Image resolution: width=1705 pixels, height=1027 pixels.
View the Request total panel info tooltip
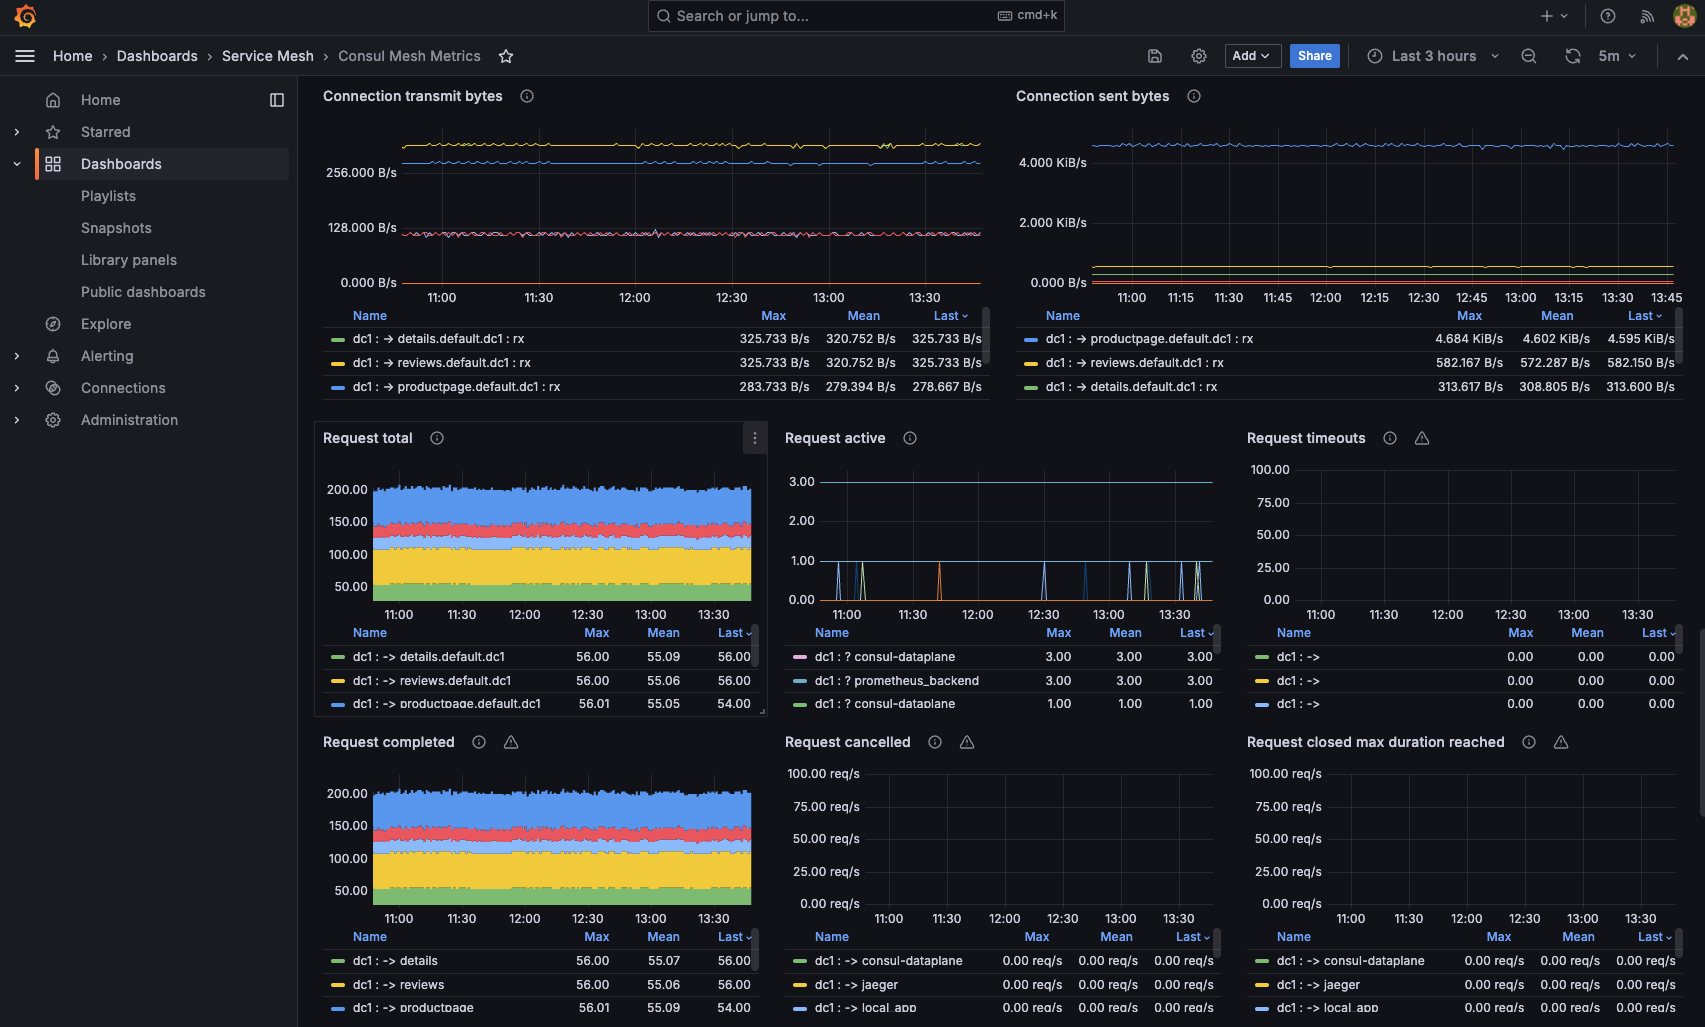click(437, 437)
